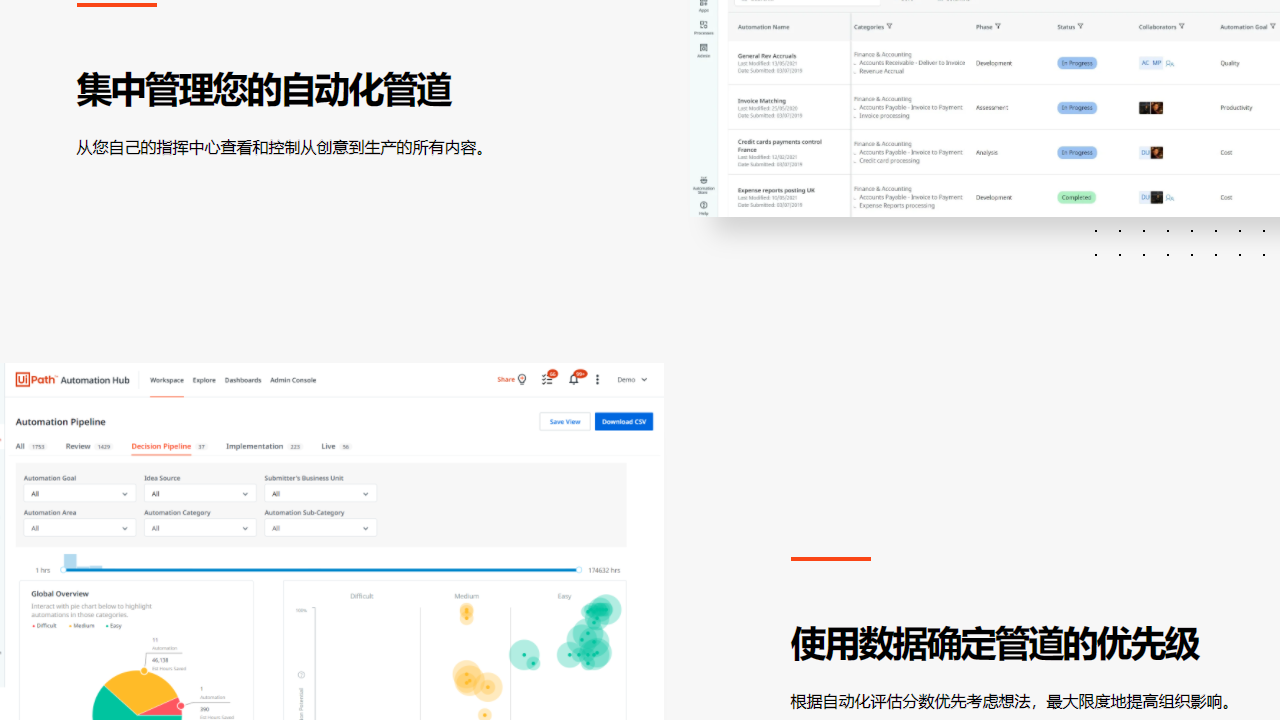1280x720 pixels.
Task: Click the Download CSV button
Action: click(x=623, y=421)
